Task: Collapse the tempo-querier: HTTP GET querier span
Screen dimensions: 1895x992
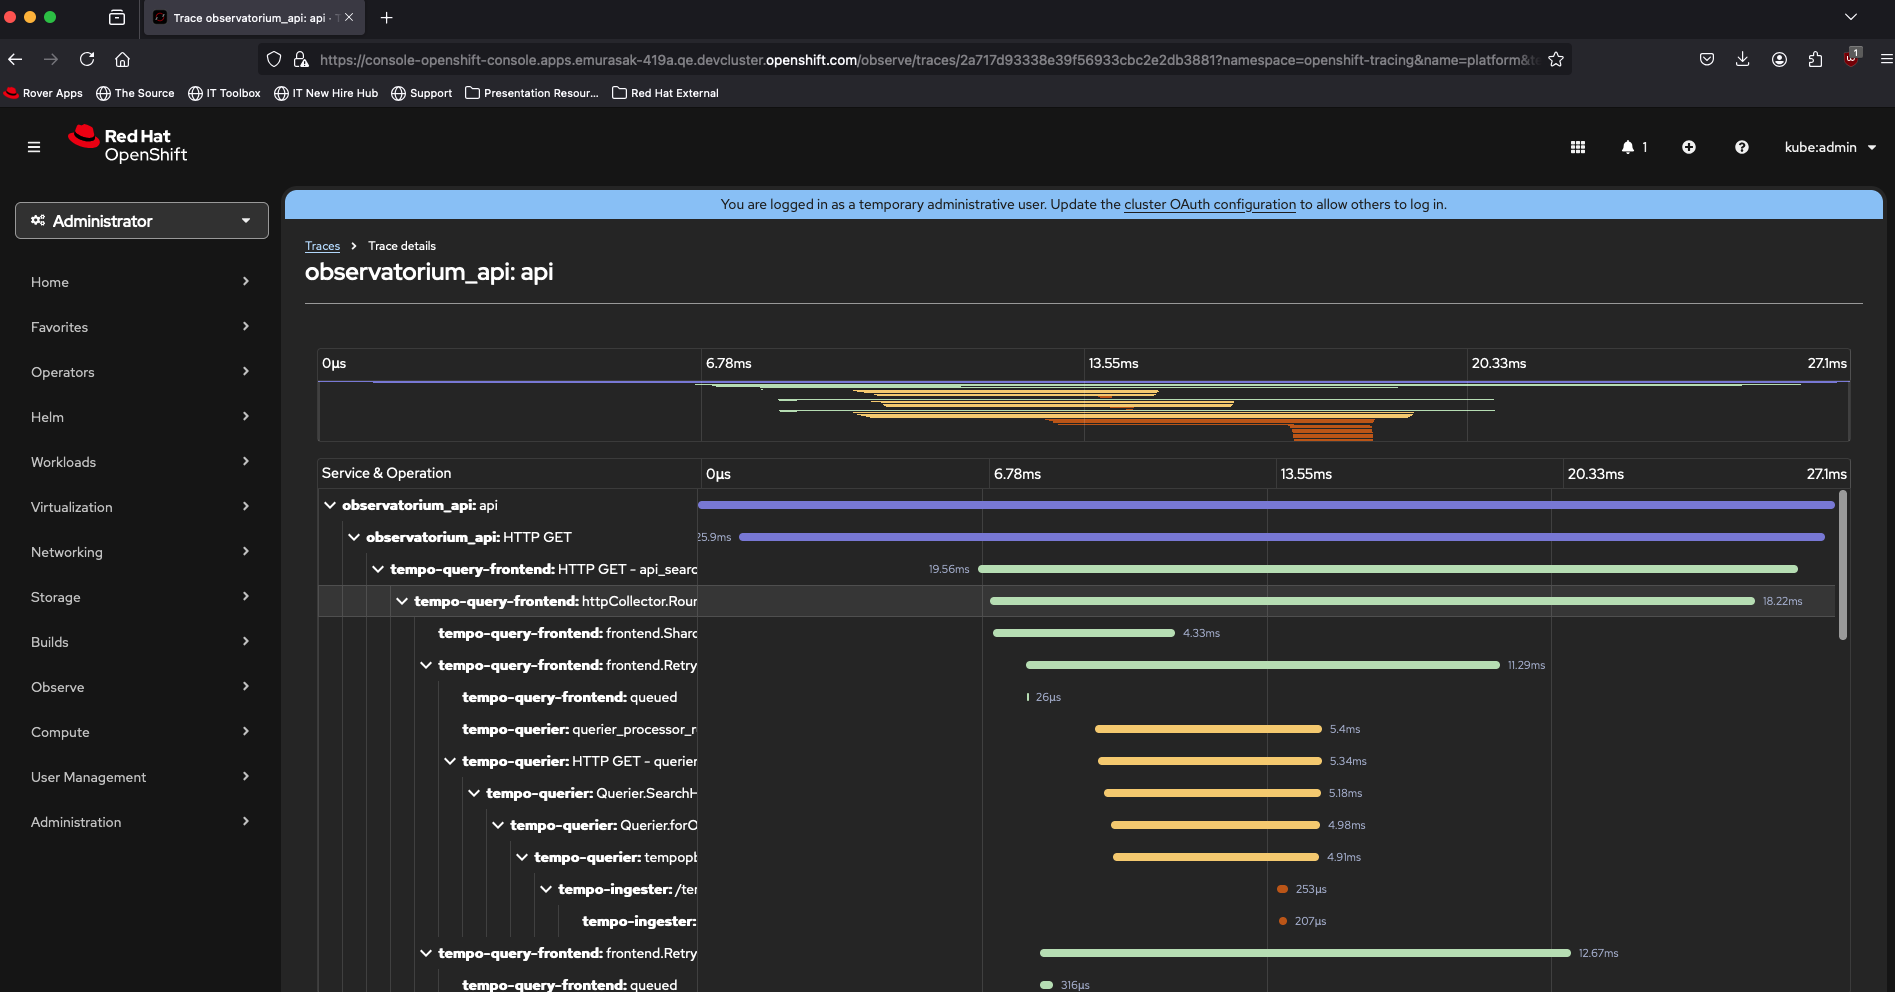Action: pos(450,761)
